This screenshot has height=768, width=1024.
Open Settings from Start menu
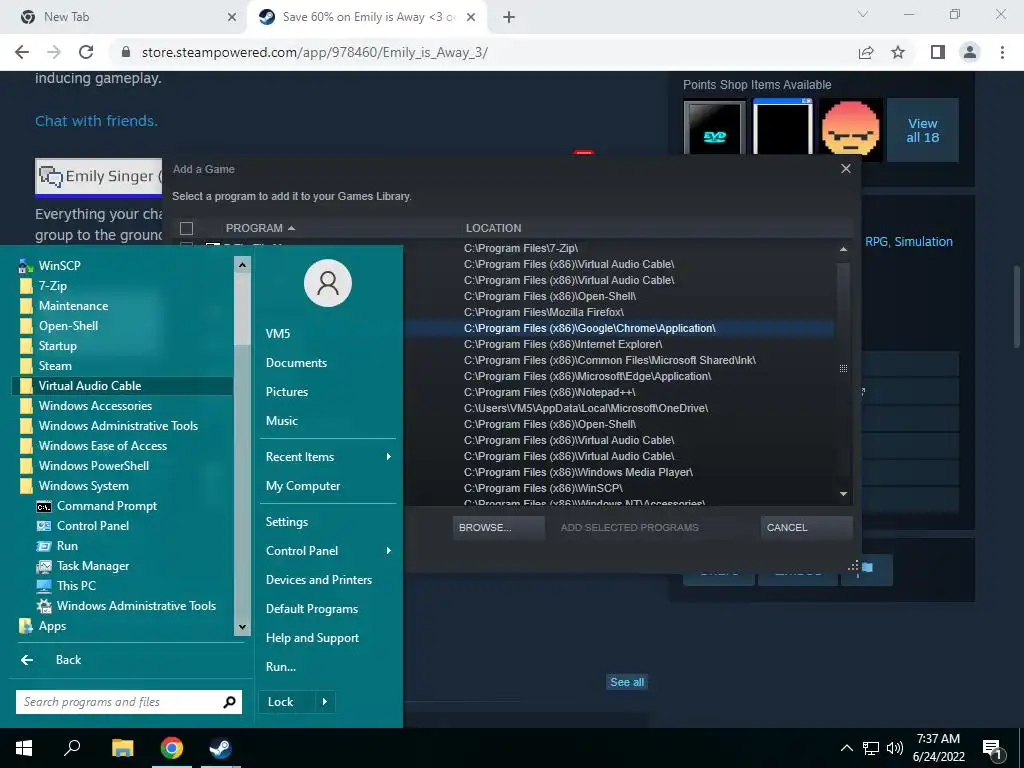287,522
